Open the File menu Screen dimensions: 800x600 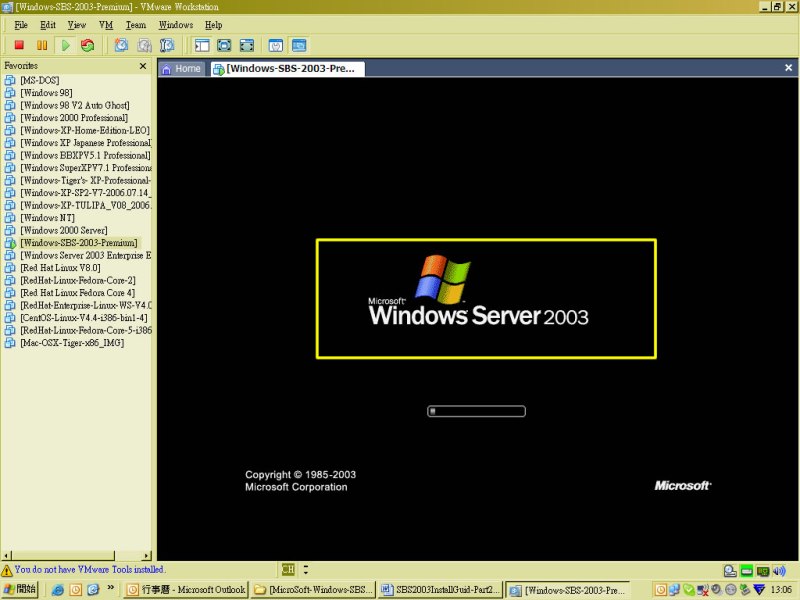pyautogui.click(x=21, y=25)
